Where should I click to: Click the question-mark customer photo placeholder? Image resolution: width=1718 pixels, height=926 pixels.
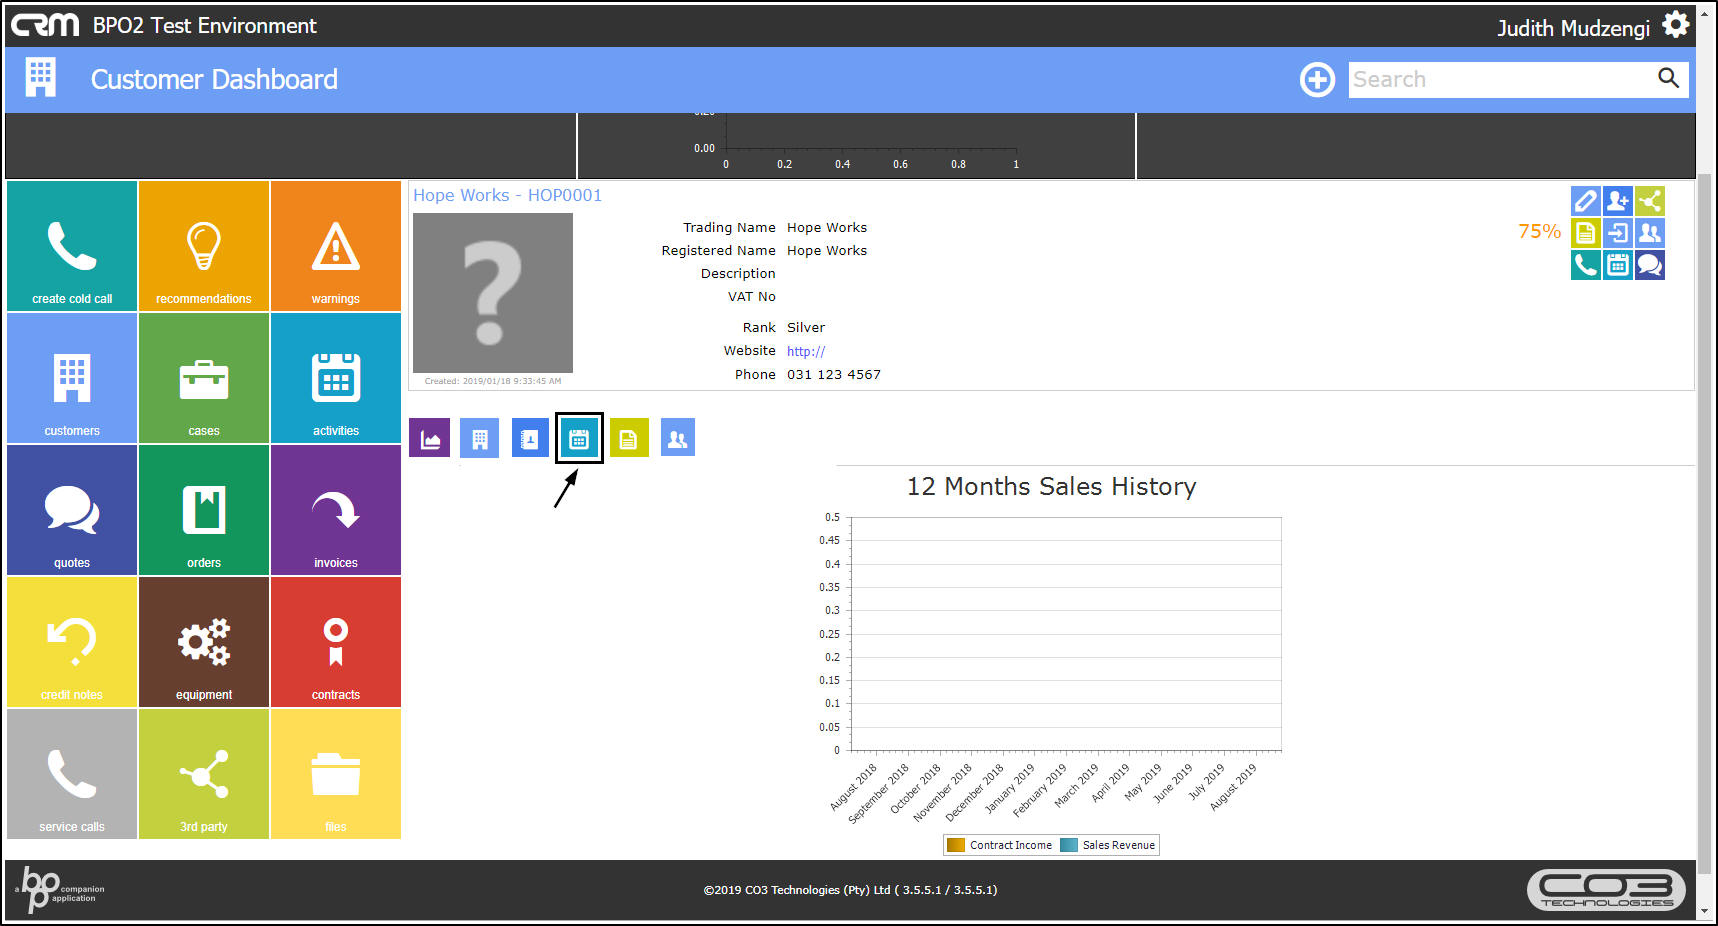point(493,293)
